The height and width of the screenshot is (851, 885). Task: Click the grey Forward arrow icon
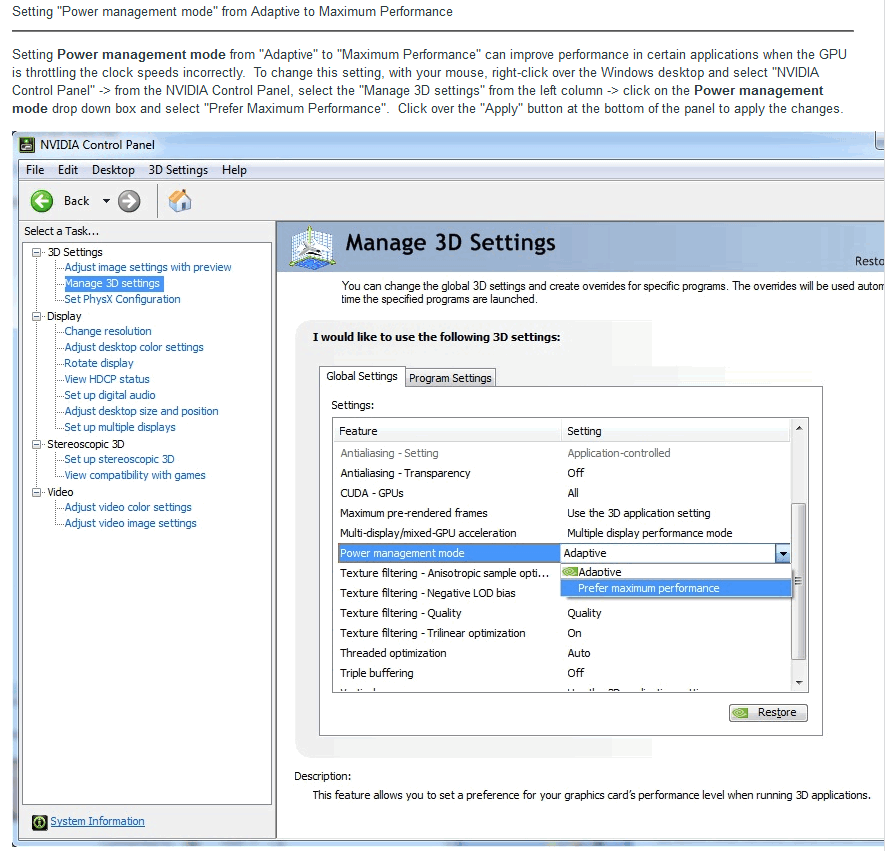tap(129, 201)
